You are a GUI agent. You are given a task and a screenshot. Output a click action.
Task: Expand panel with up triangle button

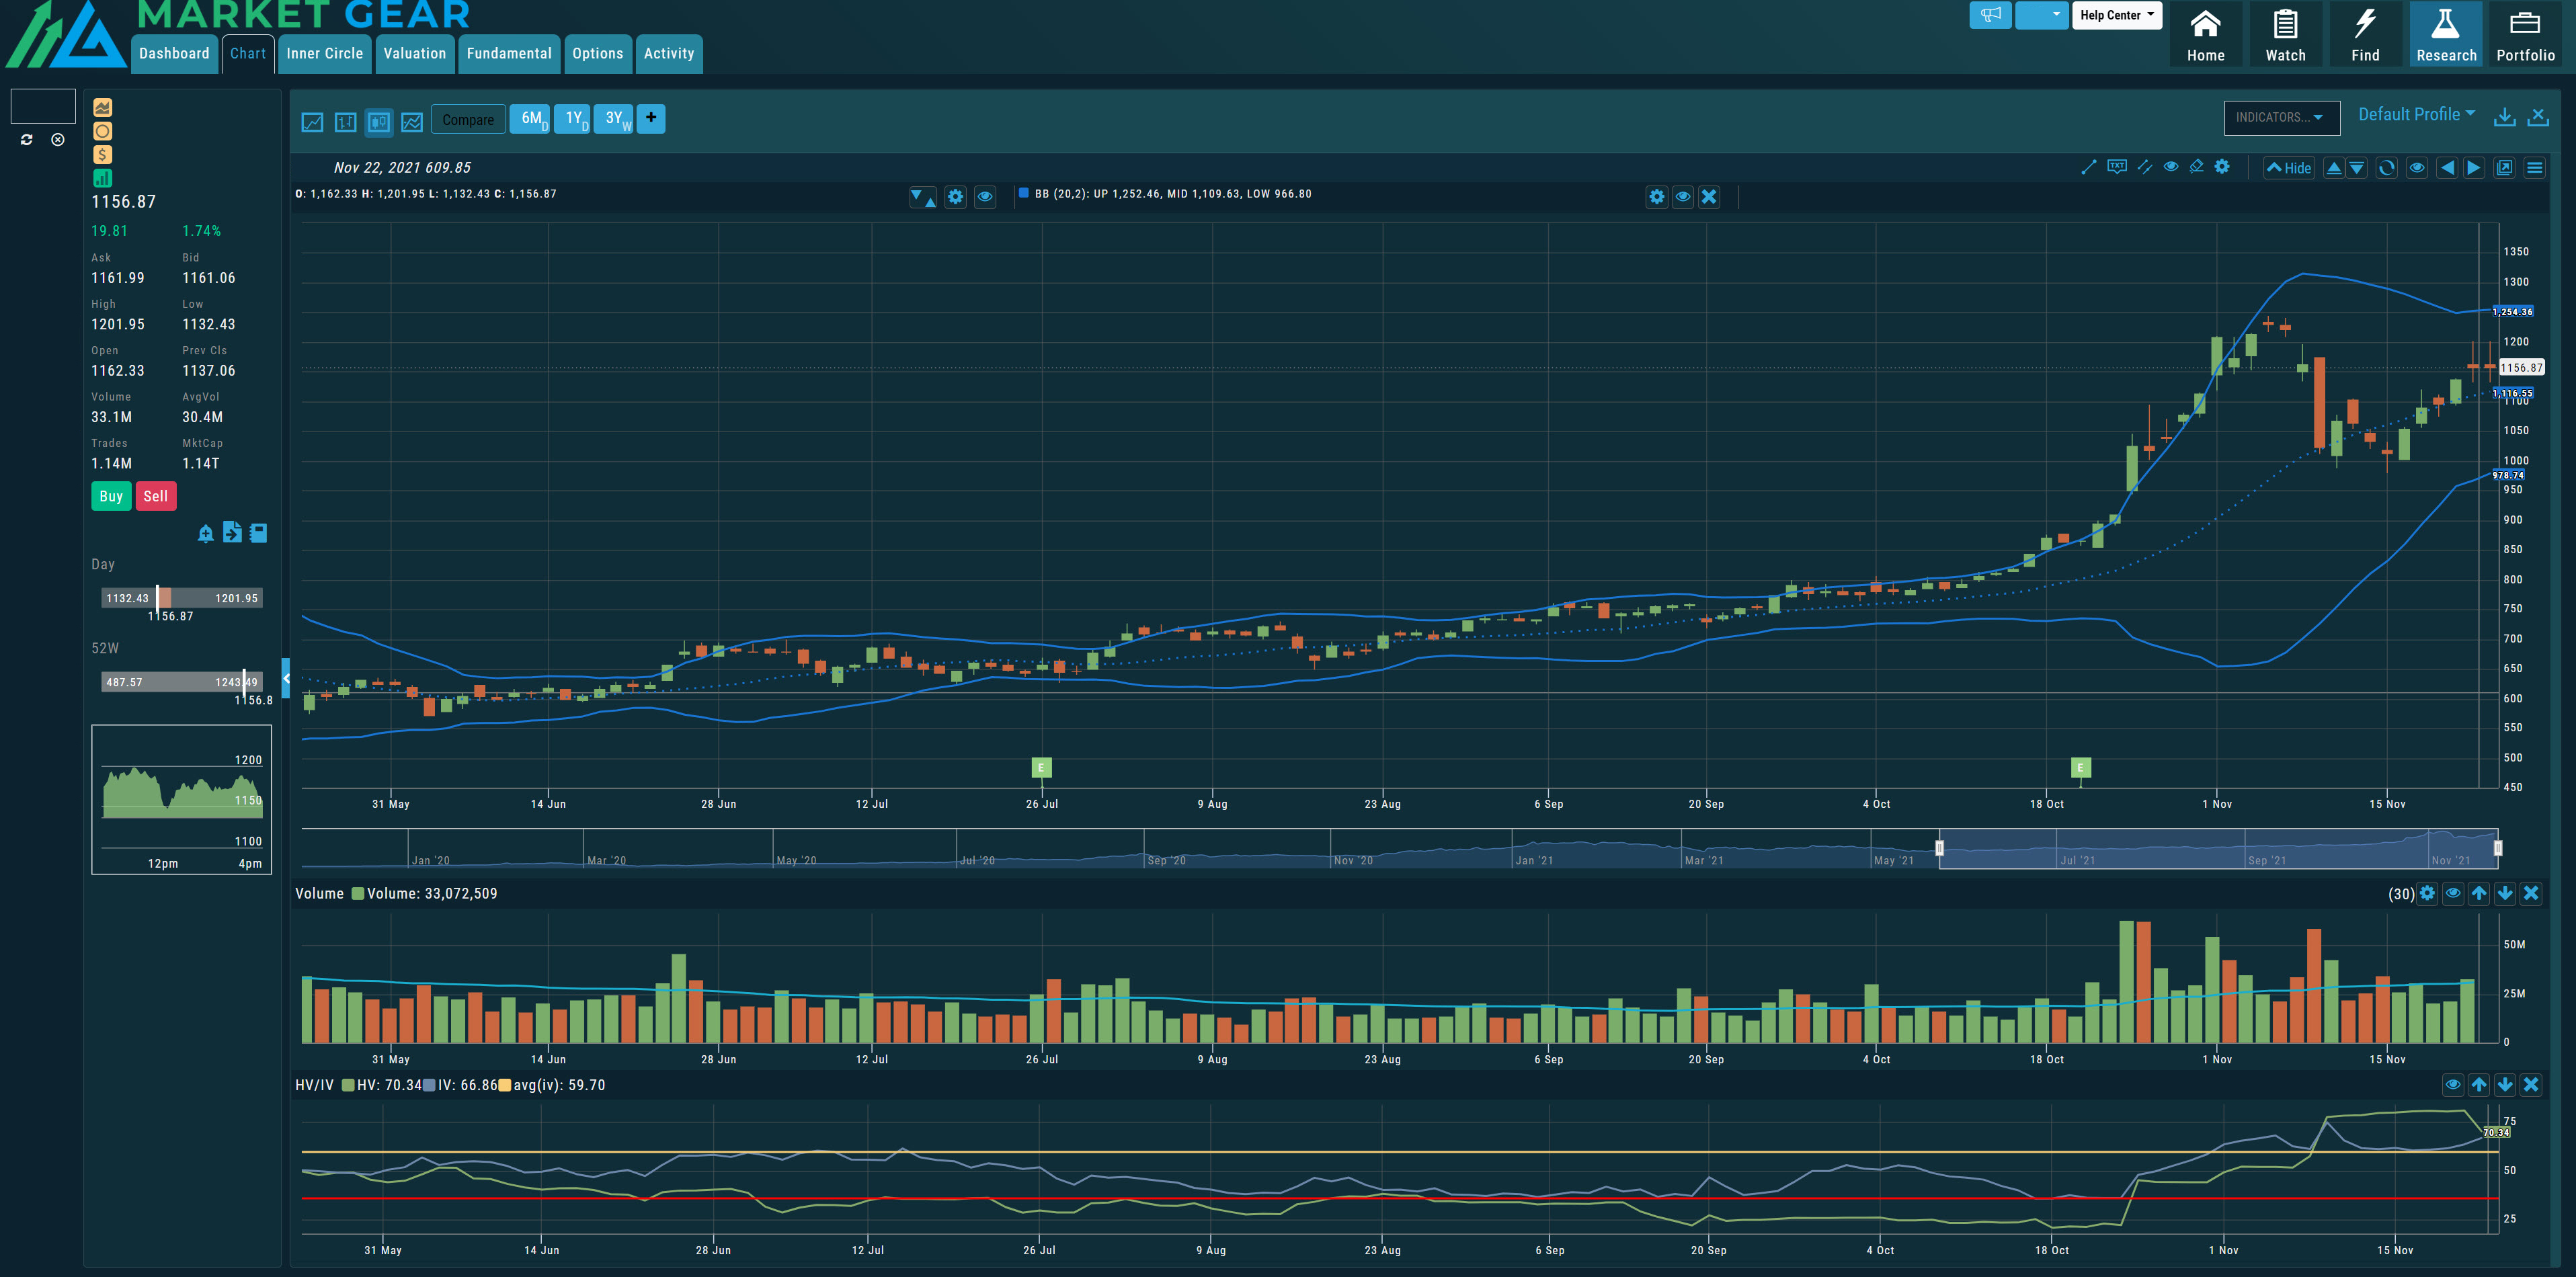(2333, 168)
